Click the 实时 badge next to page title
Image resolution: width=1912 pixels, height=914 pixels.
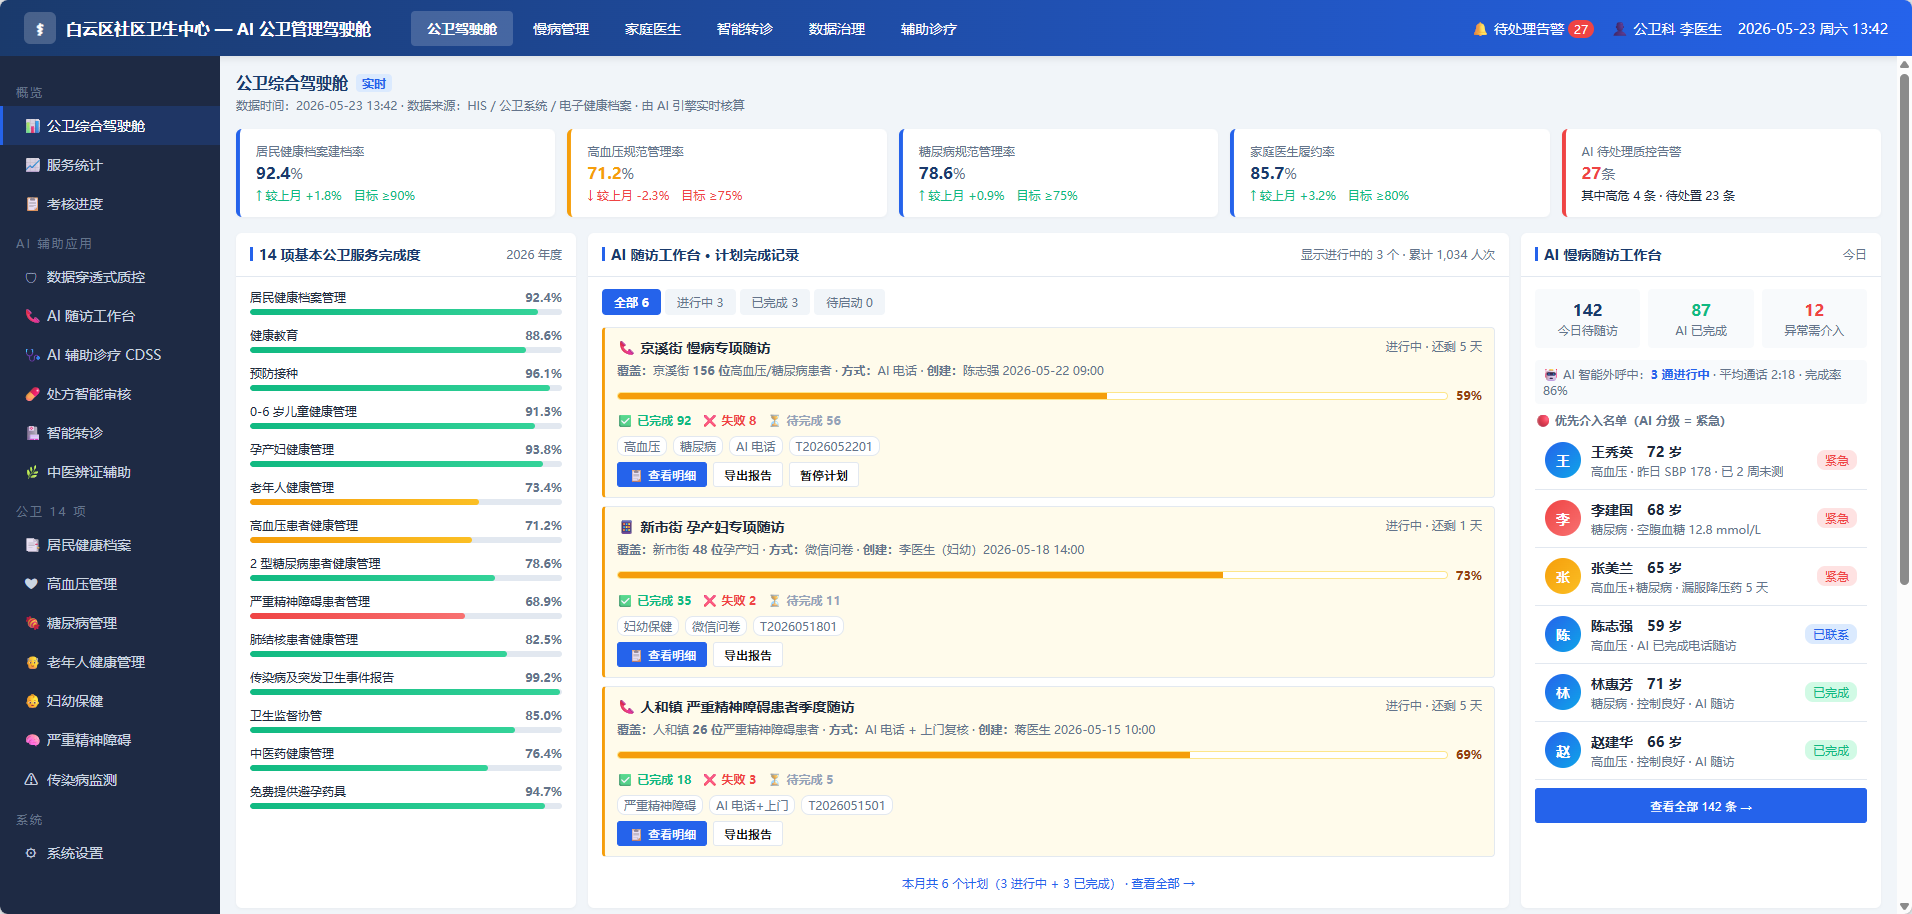374,84
